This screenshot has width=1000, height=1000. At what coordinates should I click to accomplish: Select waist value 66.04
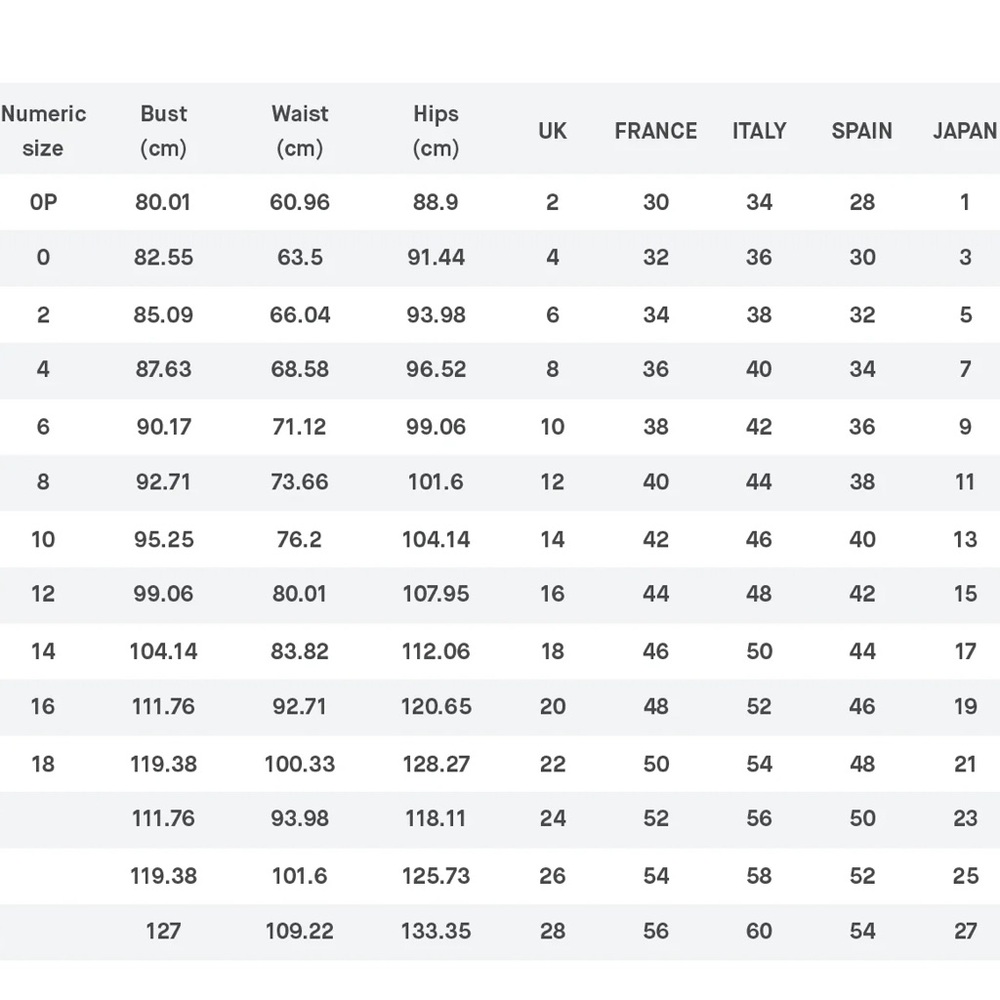[x=300, y=314]
